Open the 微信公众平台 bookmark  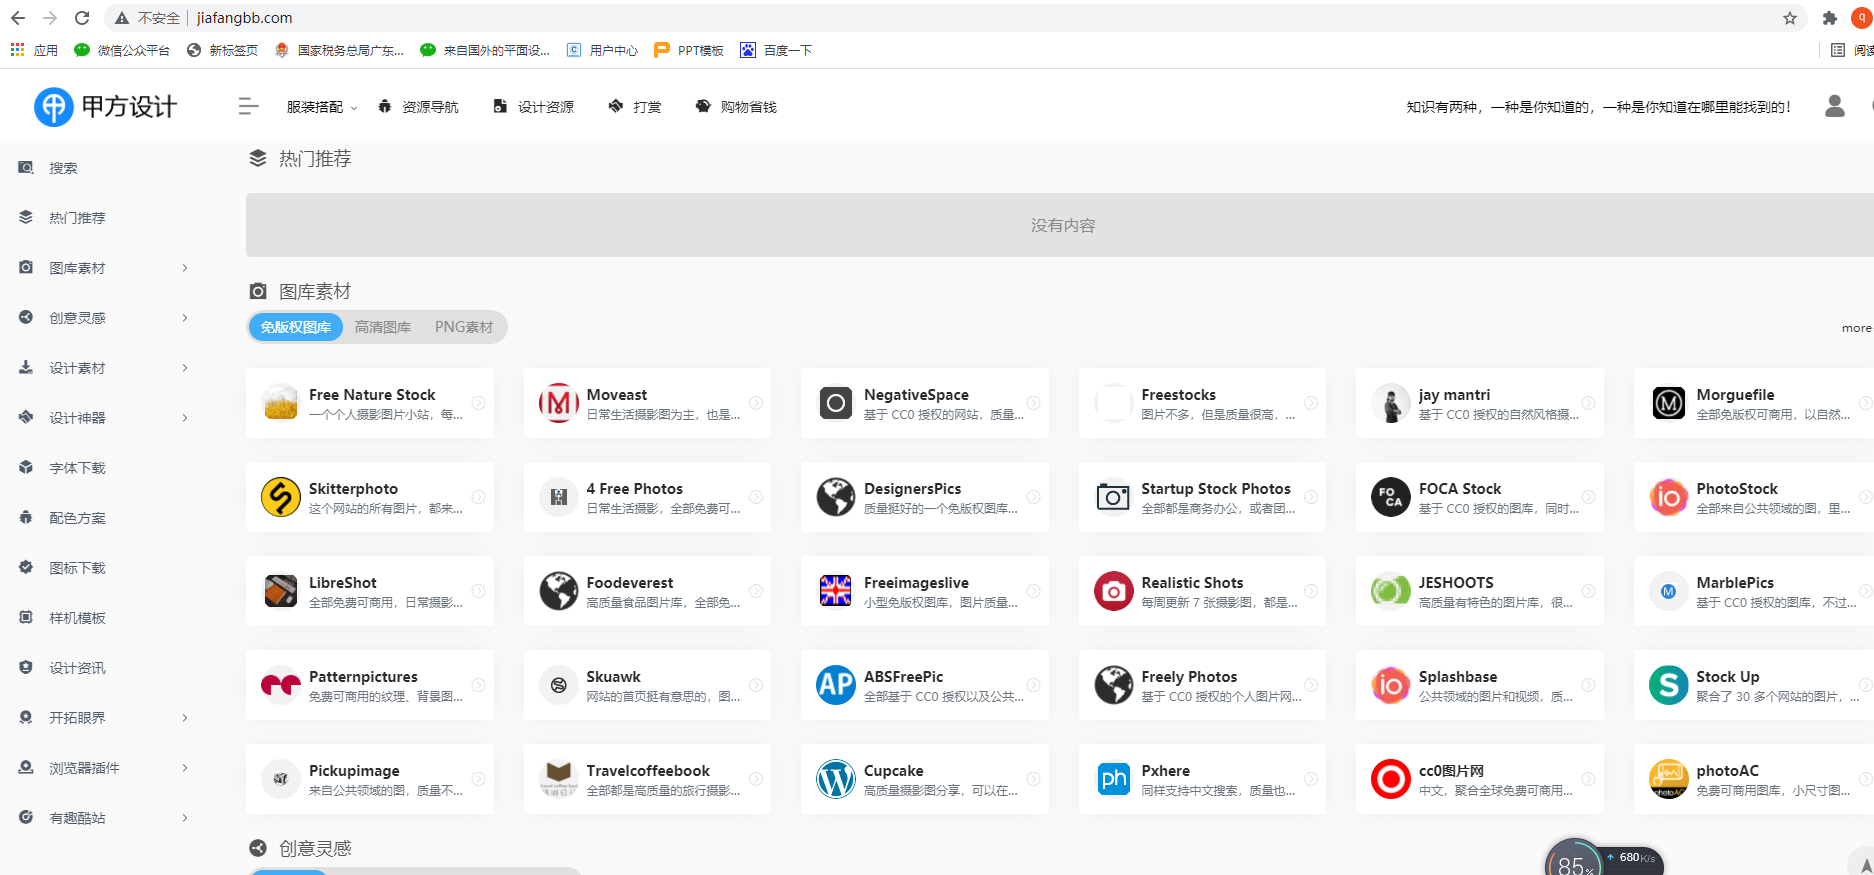coord(122,50)
